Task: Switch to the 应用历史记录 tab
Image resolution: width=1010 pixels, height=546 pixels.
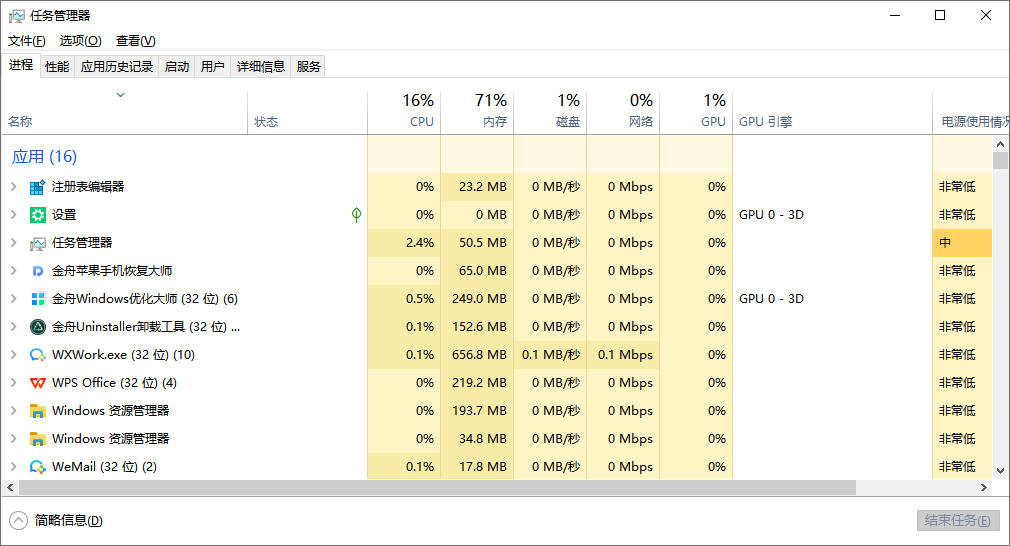Action: [117, 66]
